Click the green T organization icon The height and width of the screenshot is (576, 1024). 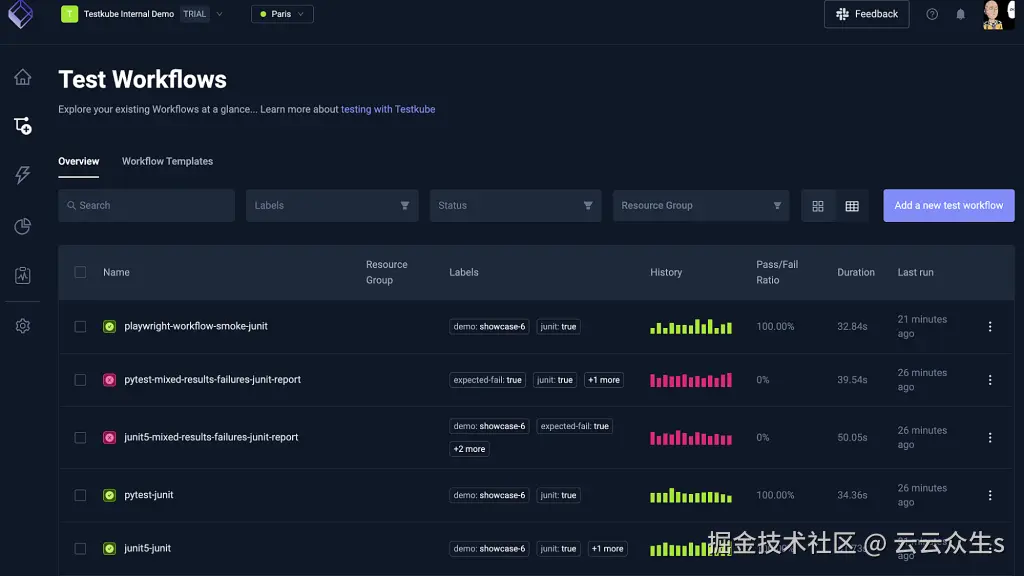pos(69,14)
